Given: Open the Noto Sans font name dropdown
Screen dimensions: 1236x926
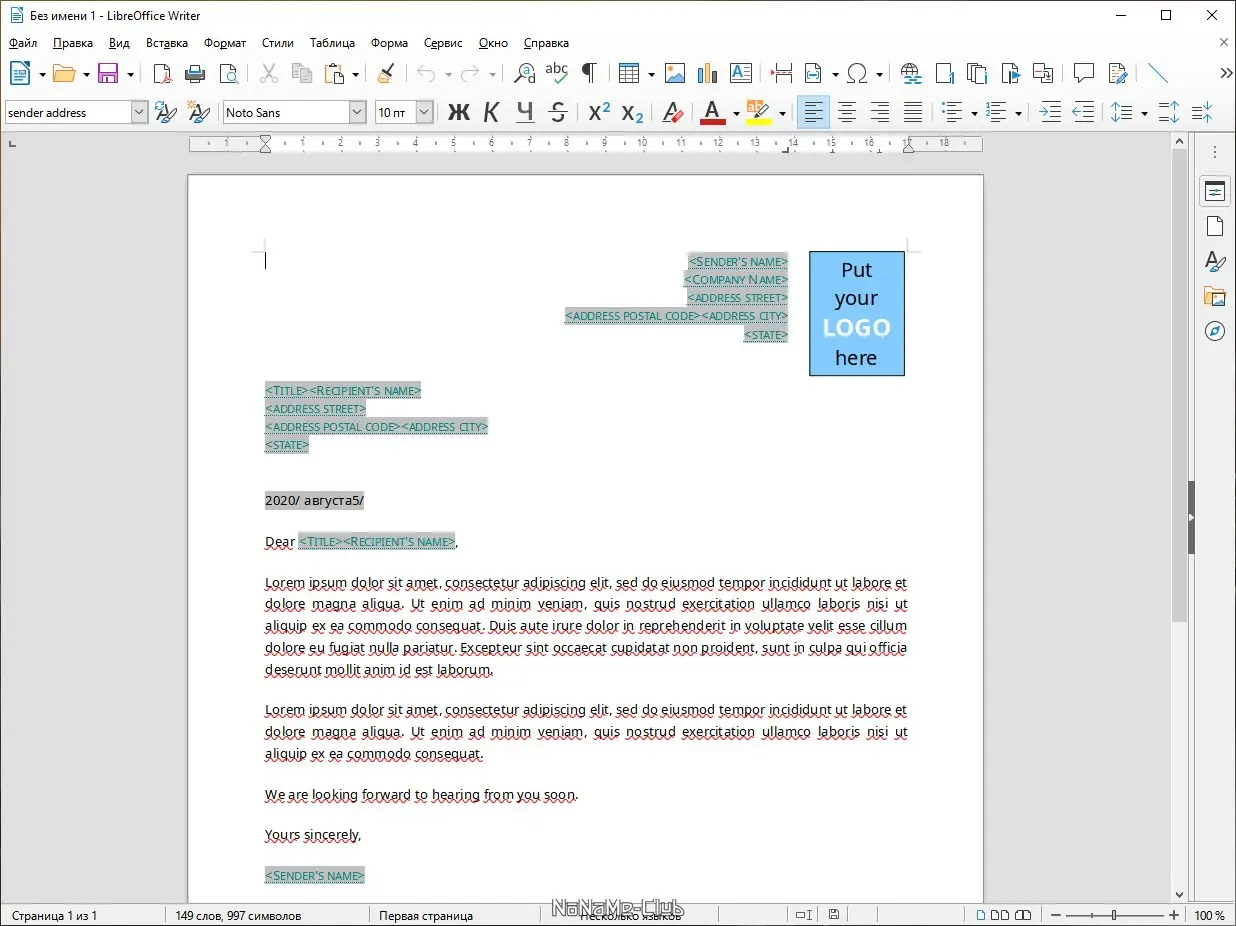Looking at the screenshot, I should click(357, 112).
